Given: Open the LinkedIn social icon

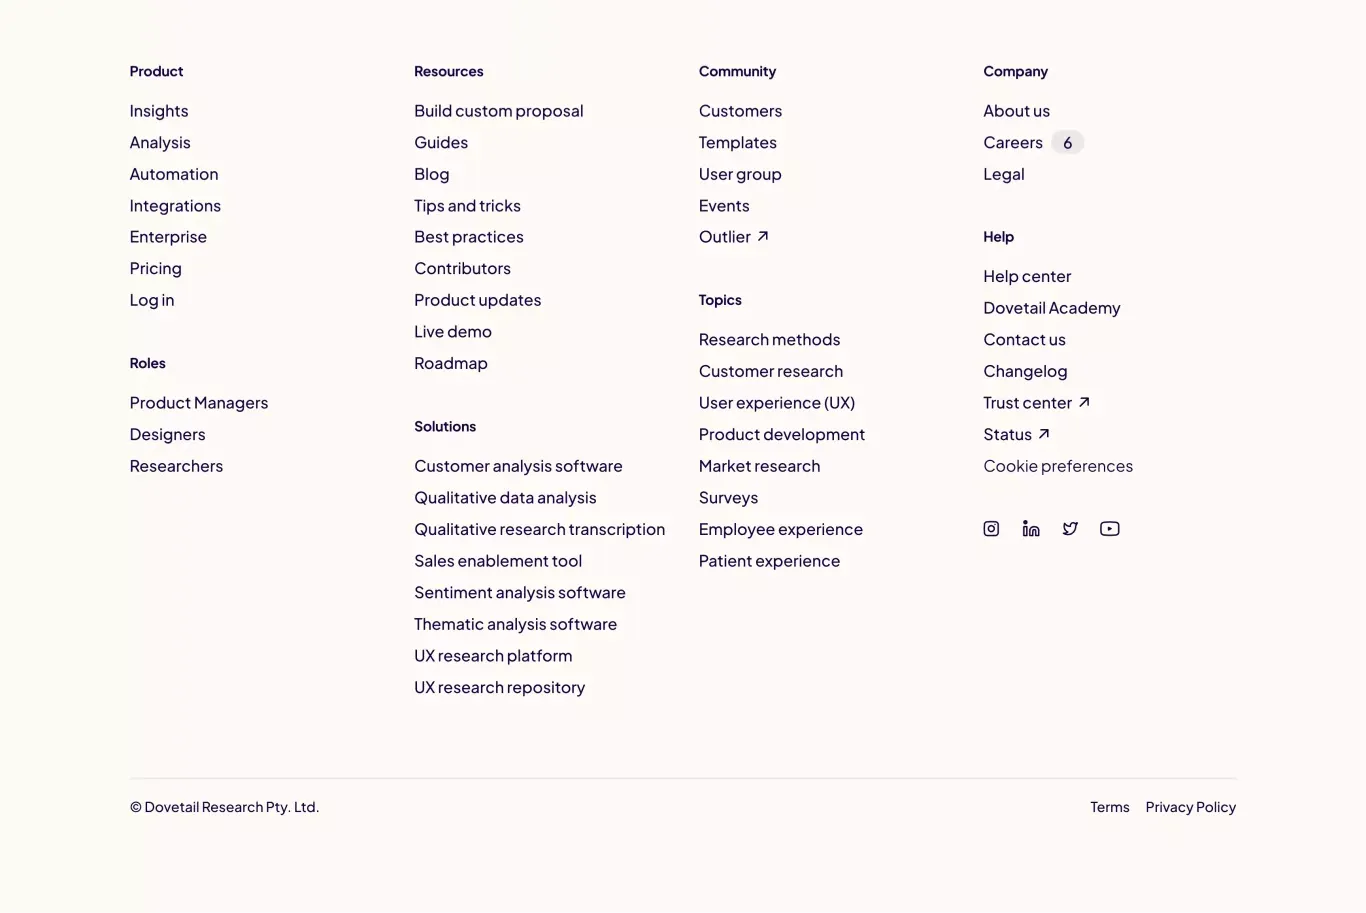Looking at the screenshot, I should 1031,529.
